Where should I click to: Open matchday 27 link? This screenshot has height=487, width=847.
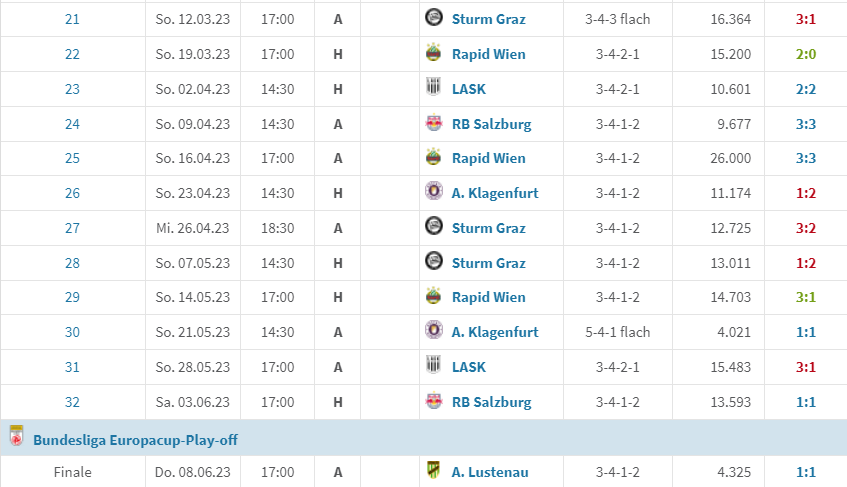pyautogui.click(x=72, y=228)
